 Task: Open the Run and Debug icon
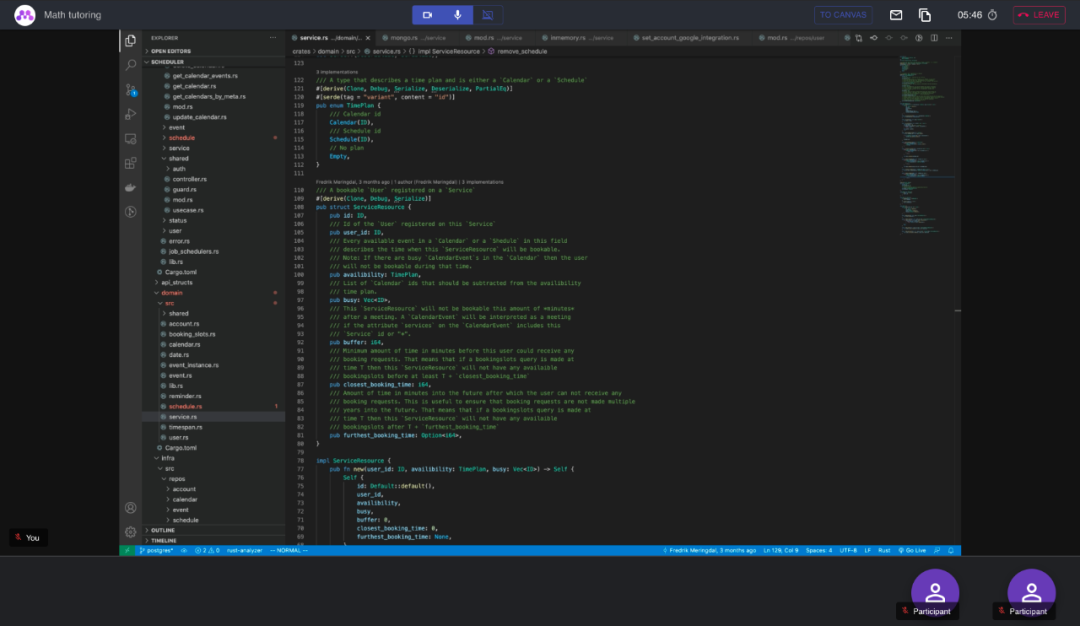coord(130,114)
